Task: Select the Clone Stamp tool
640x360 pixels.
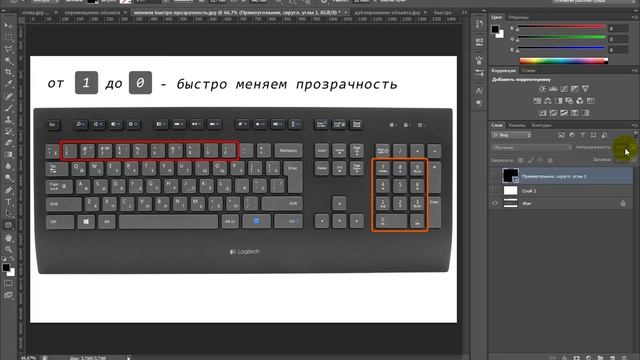Action: coord(8,120)
